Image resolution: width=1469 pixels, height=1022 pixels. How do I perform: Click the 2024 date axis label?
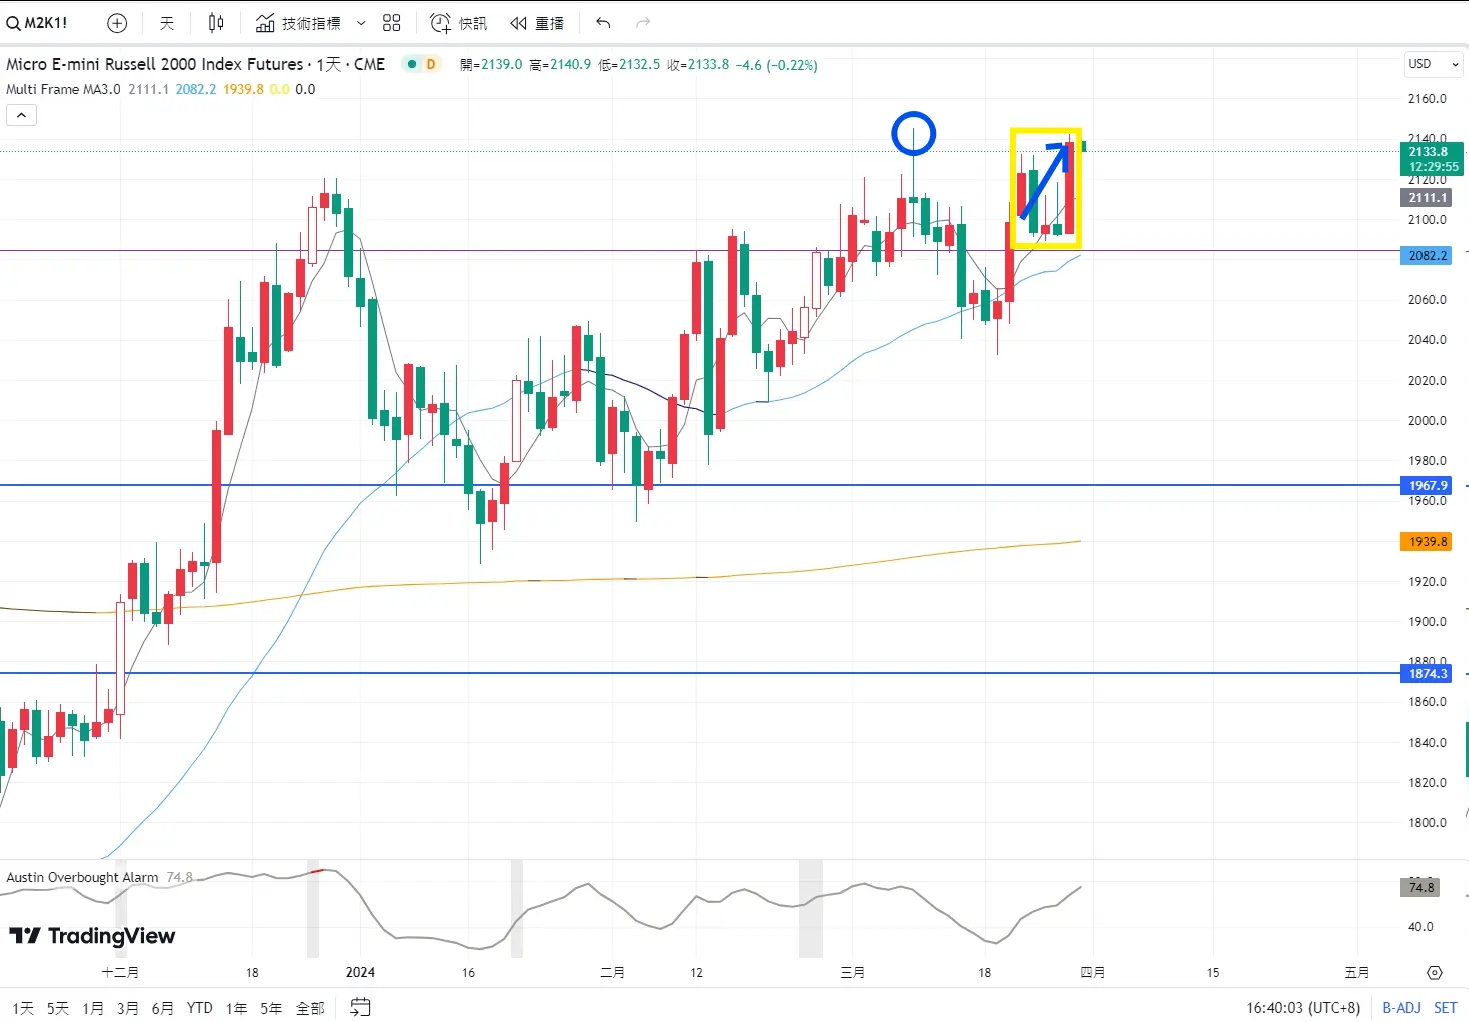point(360,973)
